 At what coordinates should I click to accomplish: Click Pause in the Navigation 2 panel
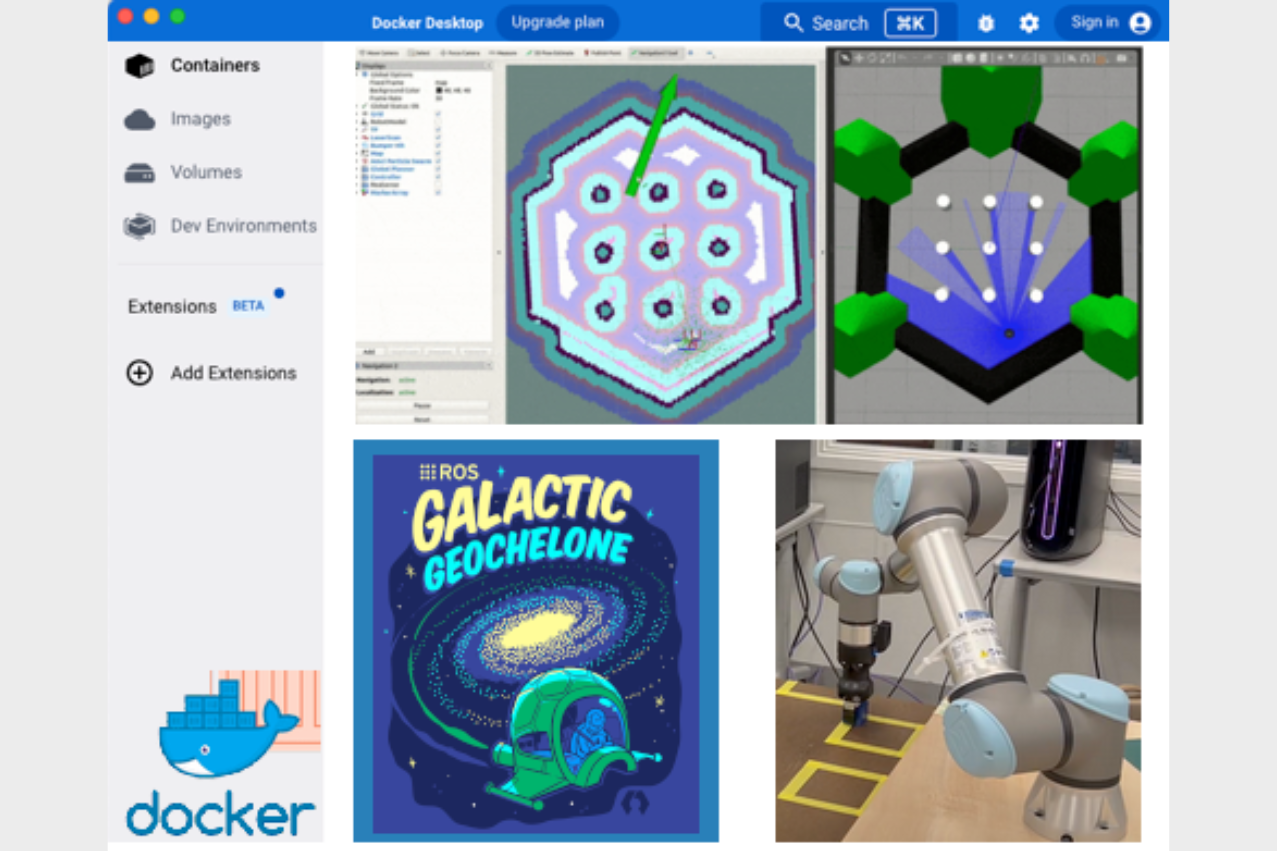(423, 406)
